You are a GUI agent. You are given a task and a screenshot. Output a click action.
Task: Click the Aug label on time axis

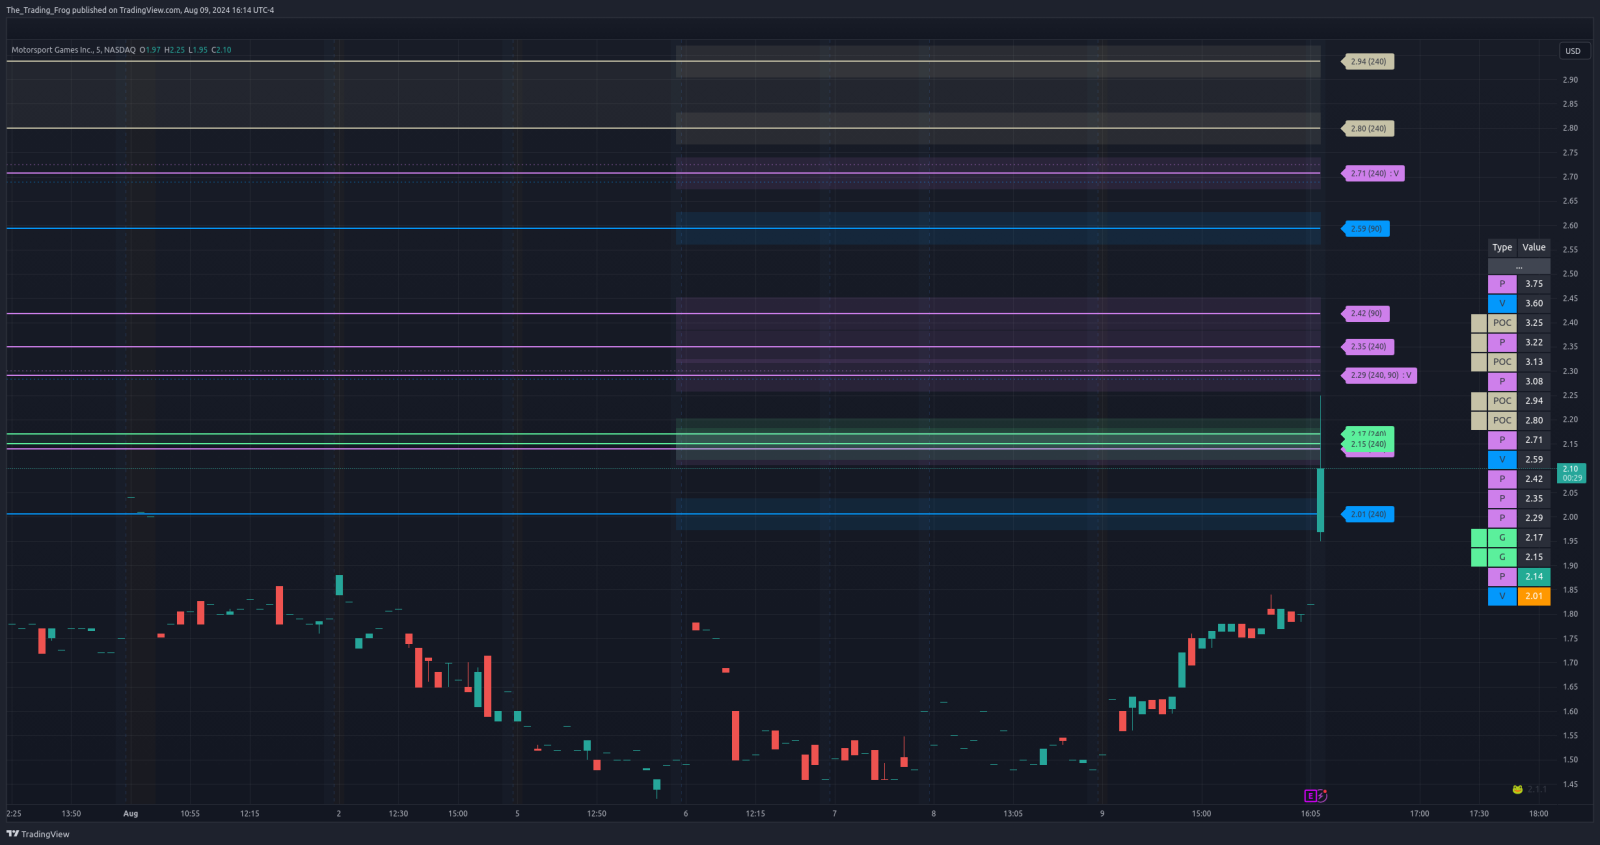click(131, 814)
